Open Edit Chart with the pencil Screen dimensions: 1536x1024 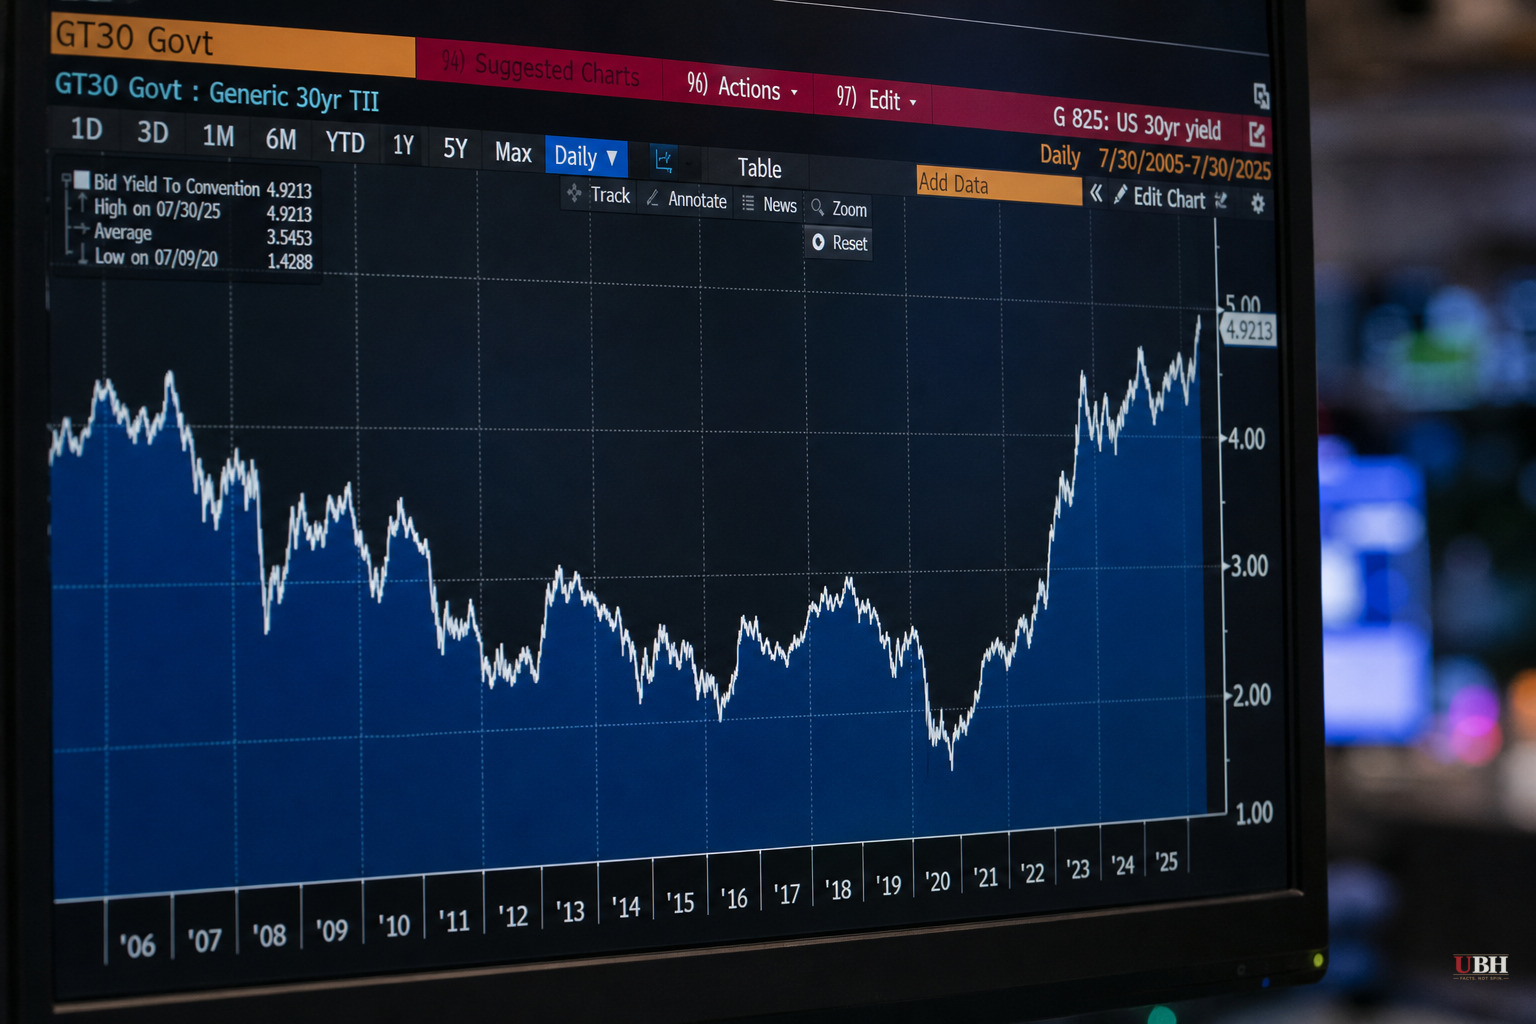tap(1160, 197)
